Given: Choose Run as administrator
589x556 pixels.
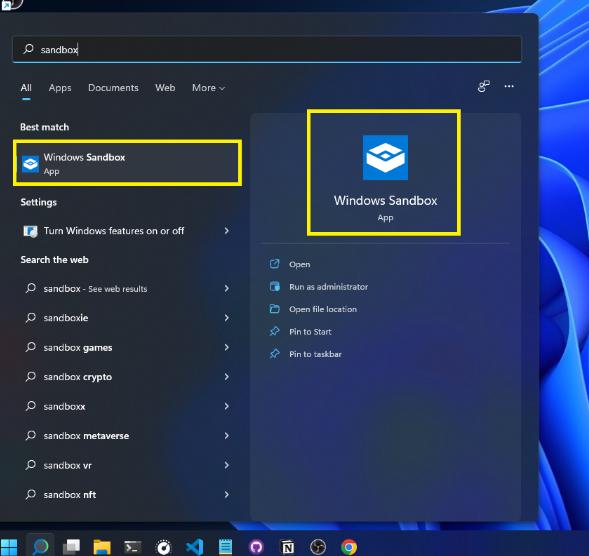Looking at the screenshot, I should click(x=328, y=287).
